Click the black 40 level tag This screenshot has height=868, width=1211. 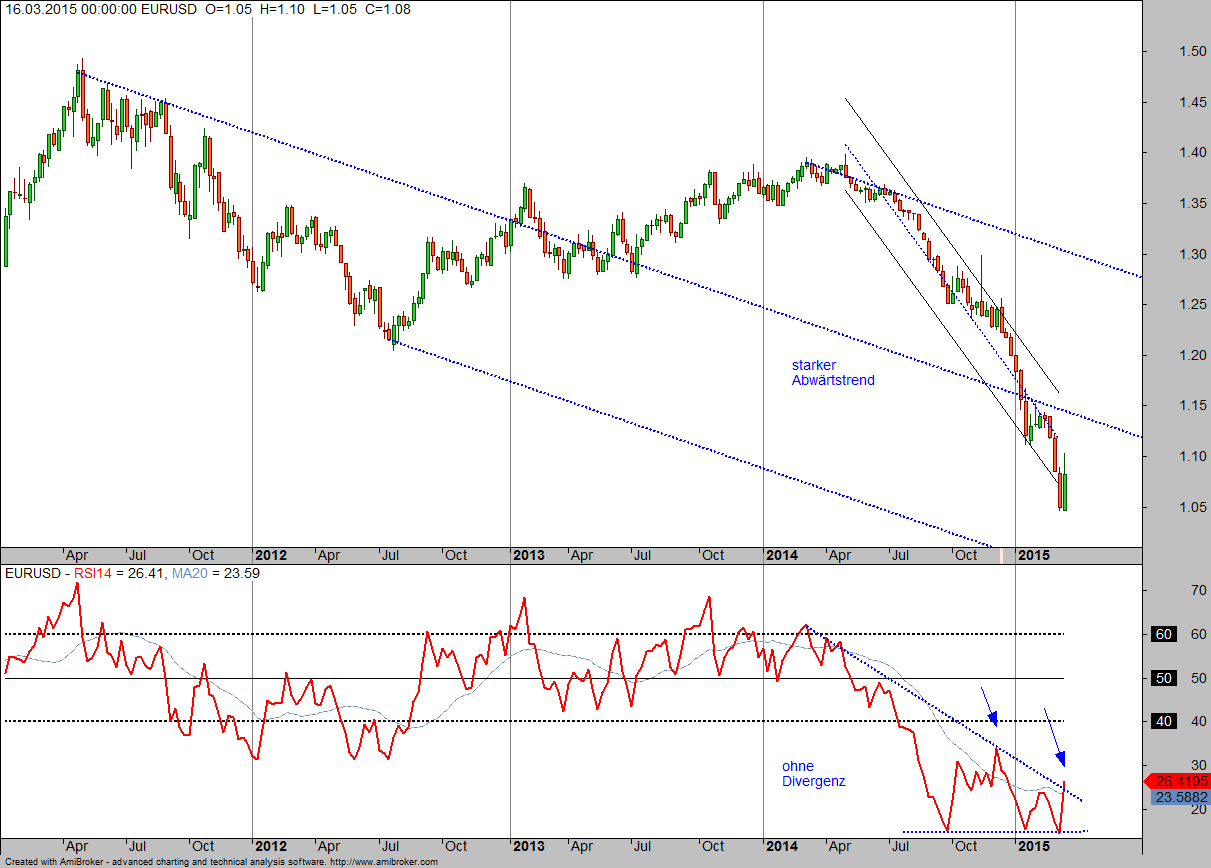tap(1163, 721)
